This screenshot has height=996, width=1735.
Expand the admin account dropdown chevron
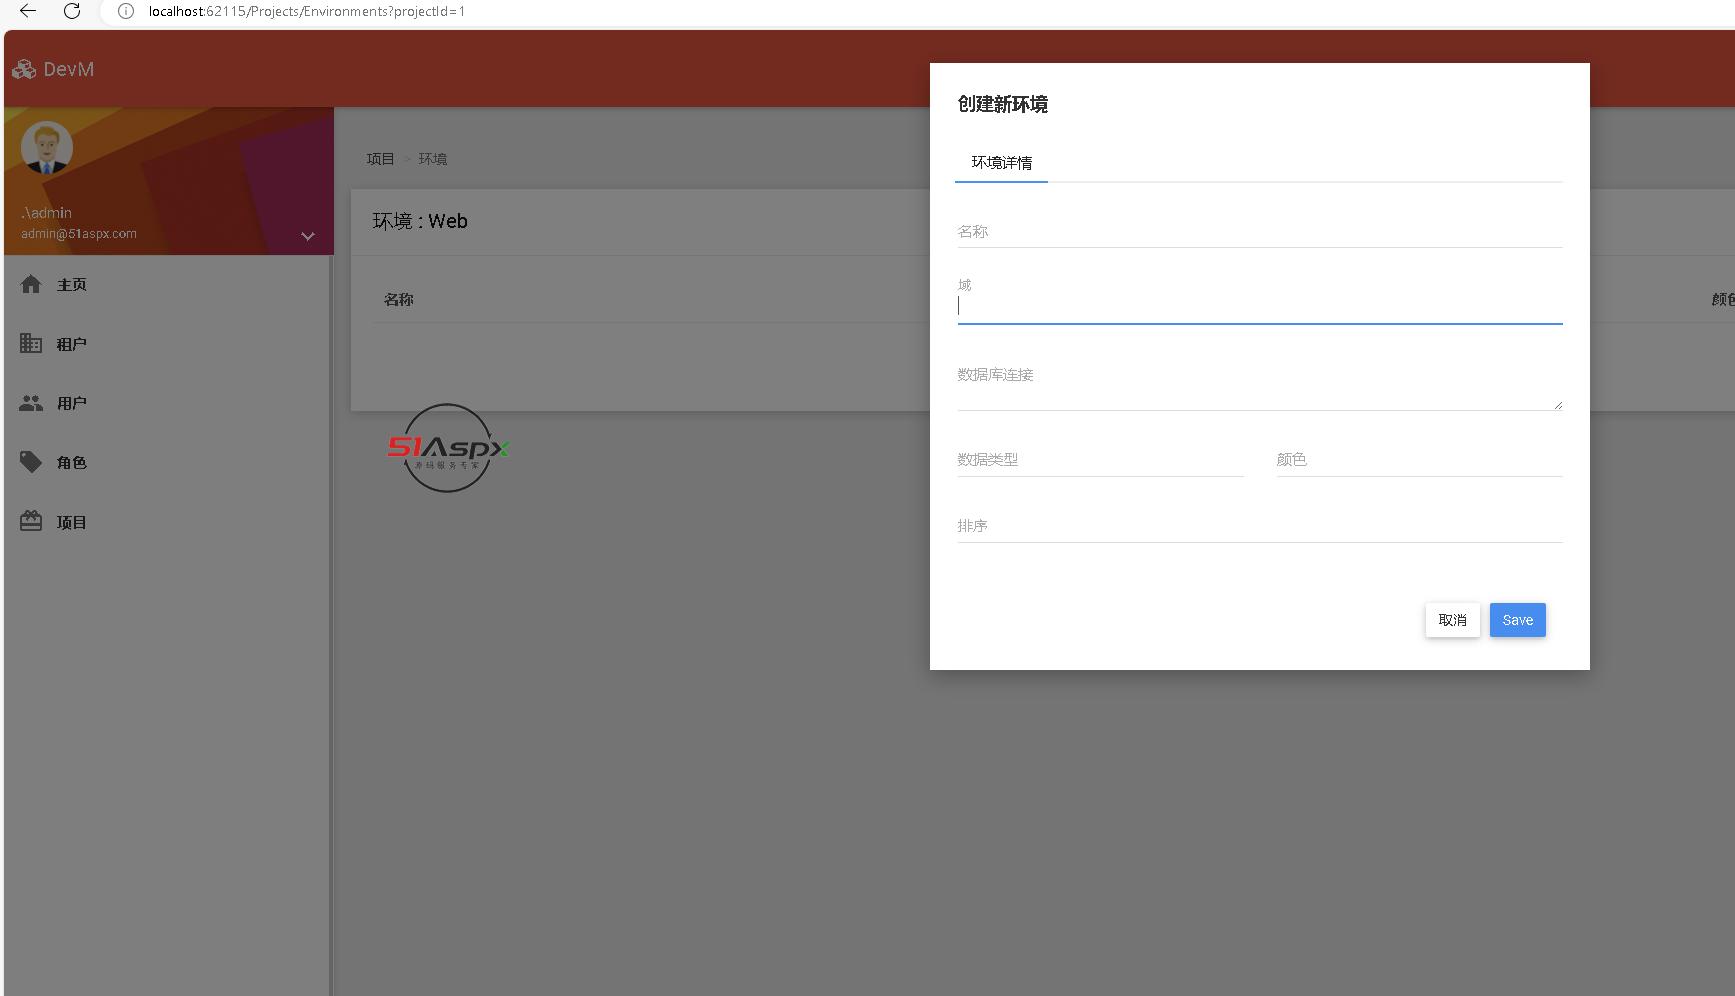click(308, 236)
